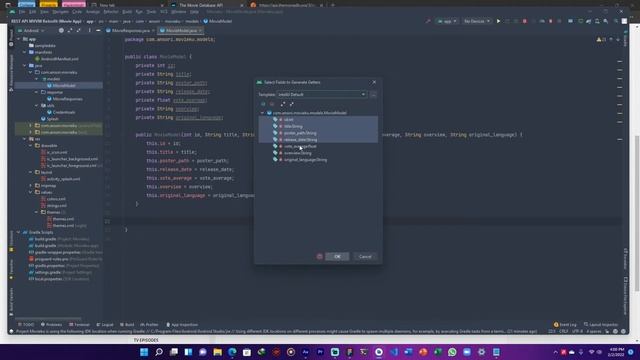The height and width of the screenshot is (360, 640).
Task: Open the Android project view dropdown
Action: pos(31,31)
